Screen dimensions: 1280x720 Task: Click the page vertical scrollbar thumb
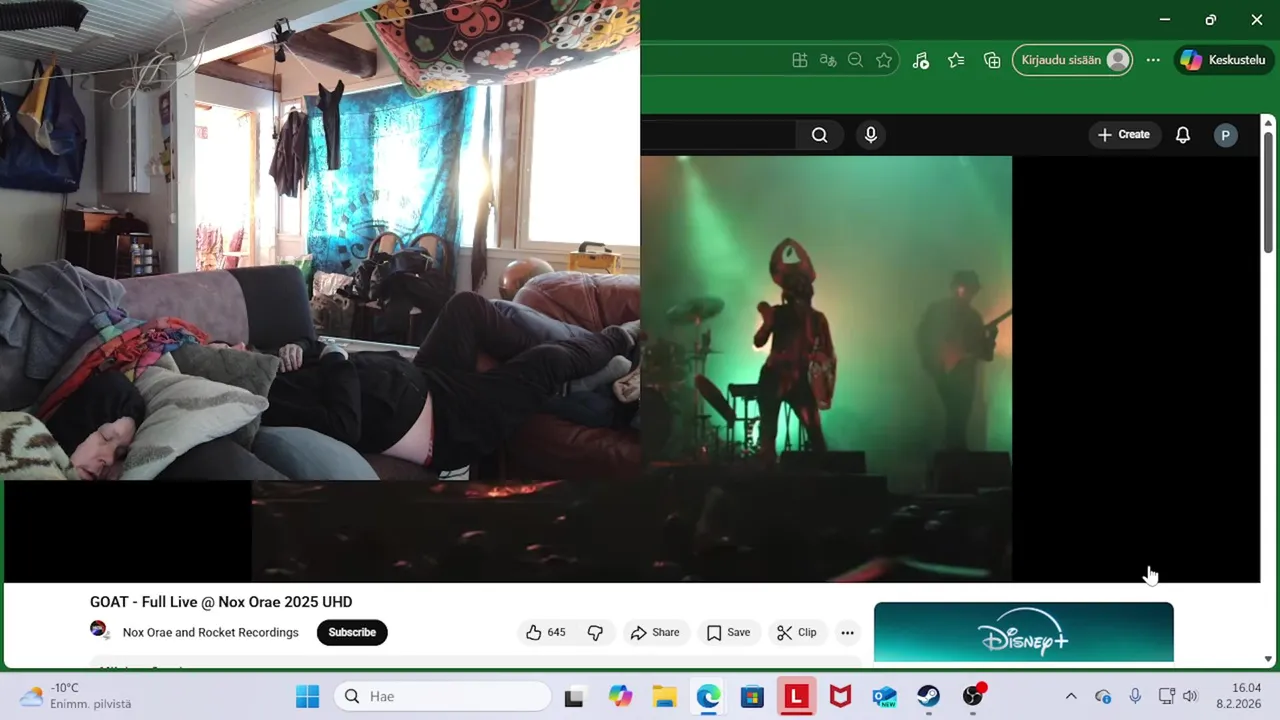coord(1268,192)
